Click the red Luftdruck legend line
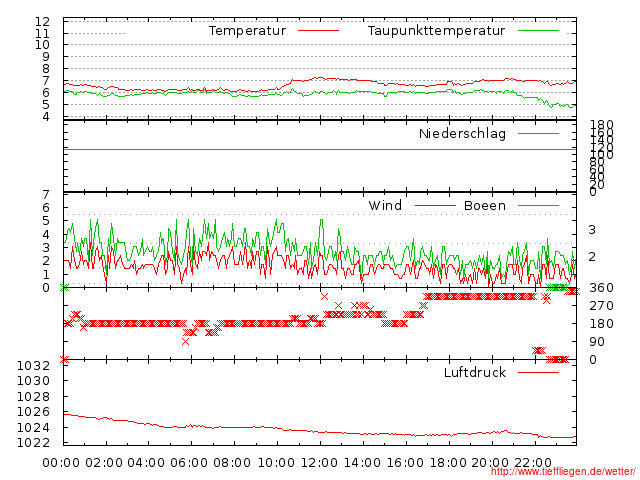This screenshot has width=640, height=480. click(x=538, y=372)
